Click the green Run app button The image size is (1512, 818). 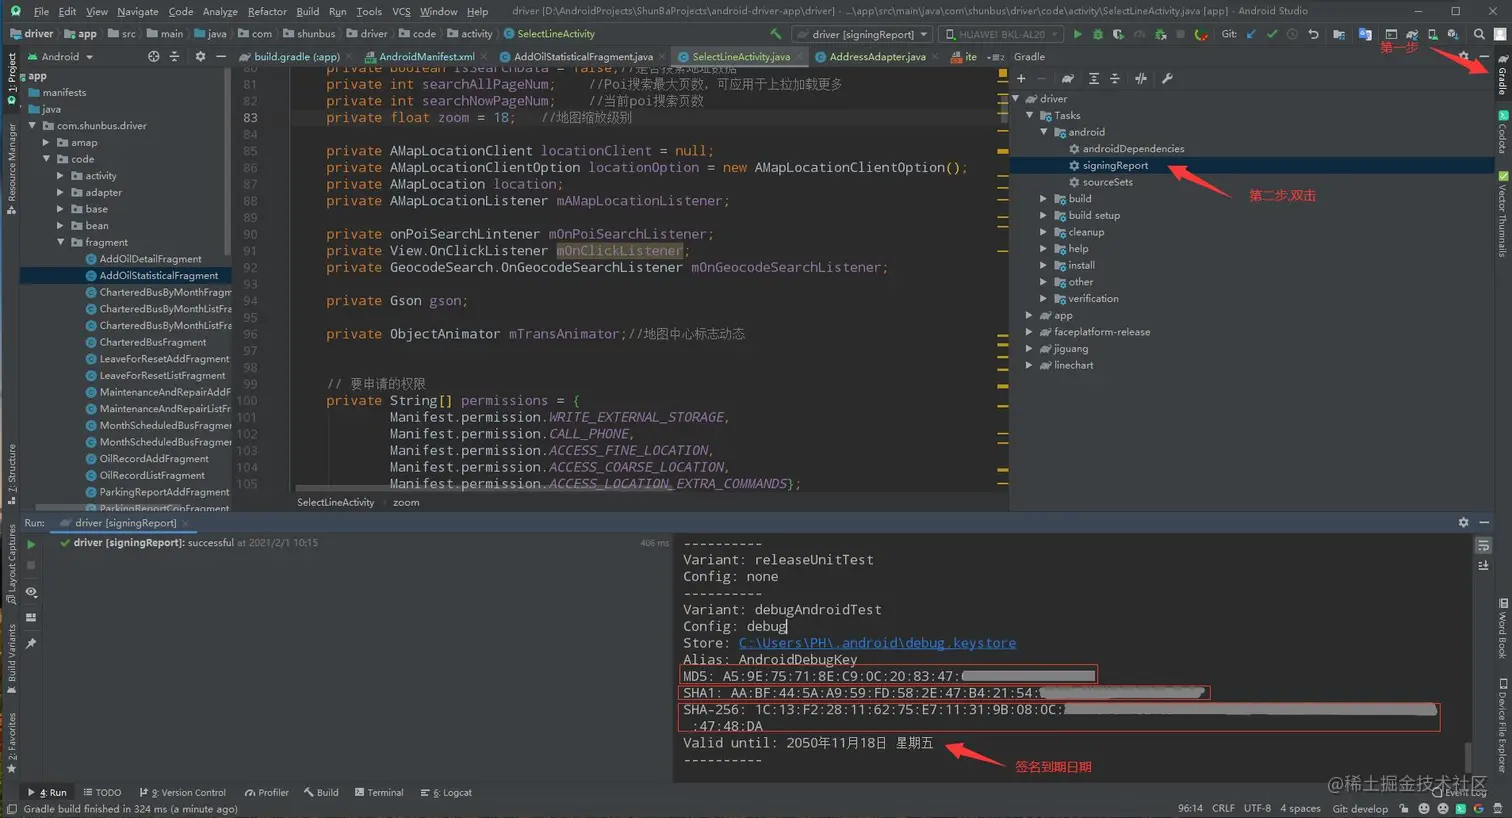[x=1077, y=34]
